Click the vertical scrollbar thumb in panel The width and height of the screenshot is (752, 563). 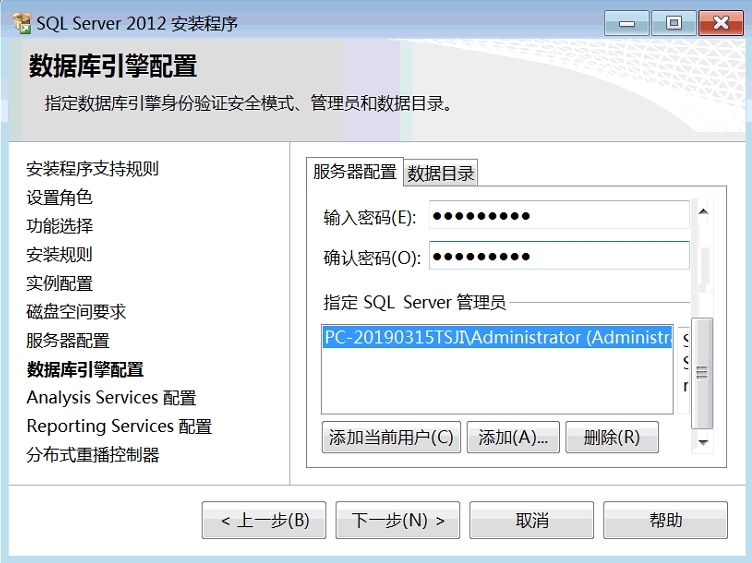click(x=702, y=371)
